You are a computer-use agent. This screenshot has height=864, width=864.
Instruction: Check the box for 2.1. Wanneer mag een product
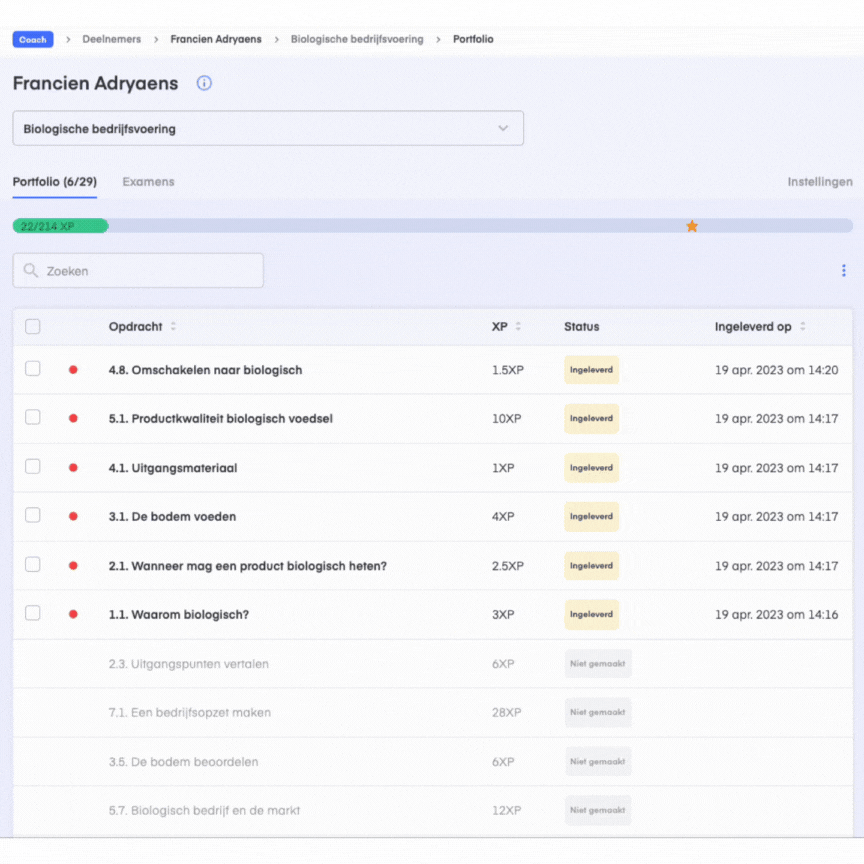(x=33, y=565)
